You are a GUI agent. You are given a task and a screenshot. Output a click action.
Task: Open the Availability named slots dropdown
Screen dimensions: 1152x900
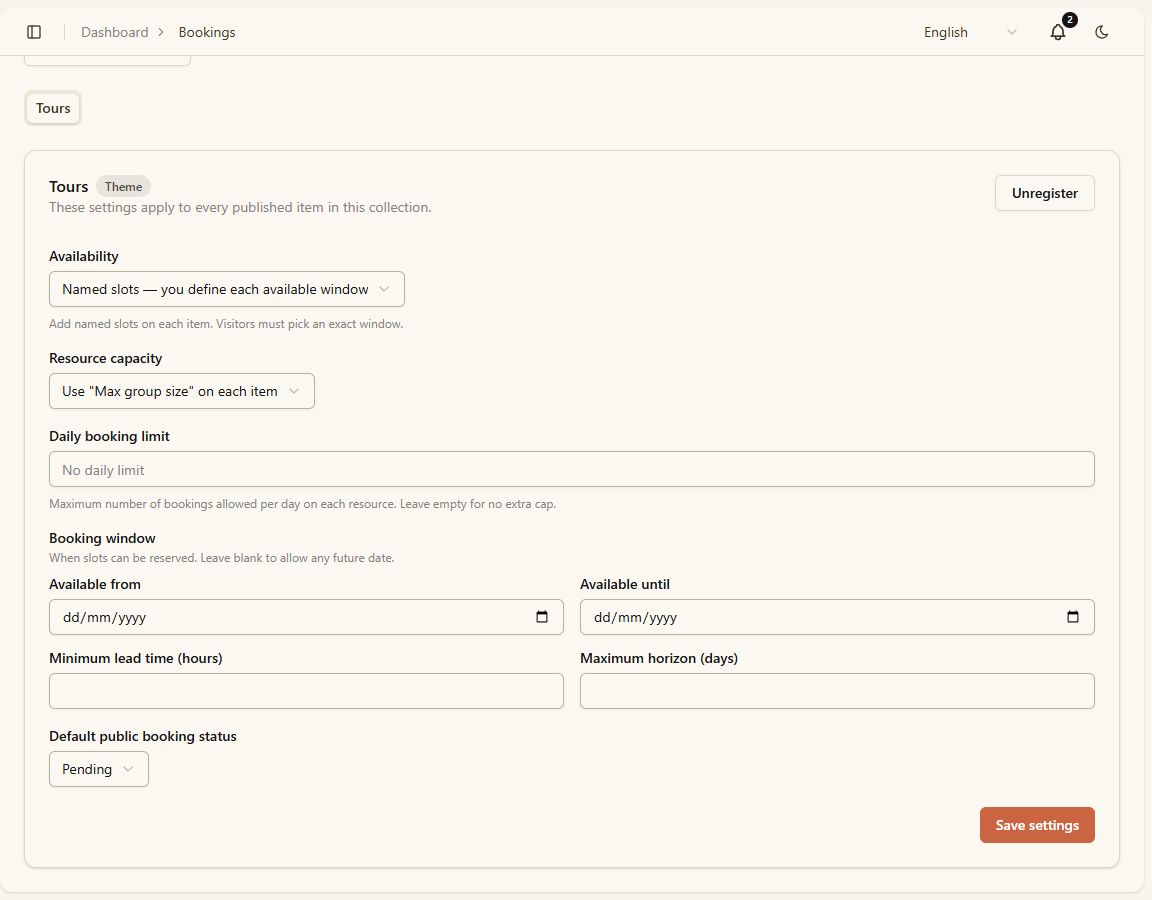tap(226, 289)
